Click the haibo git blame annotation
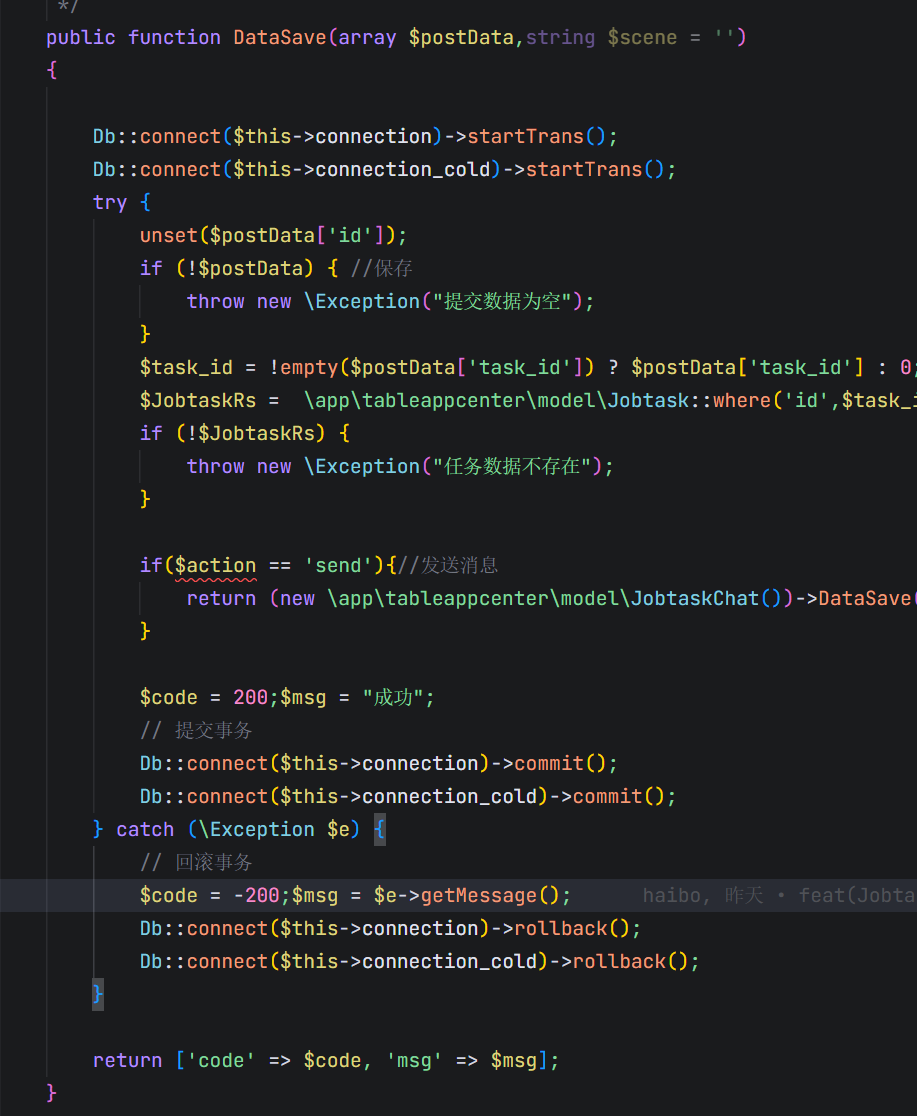This screenshot has width=917, height=1116. pos(780,895)
